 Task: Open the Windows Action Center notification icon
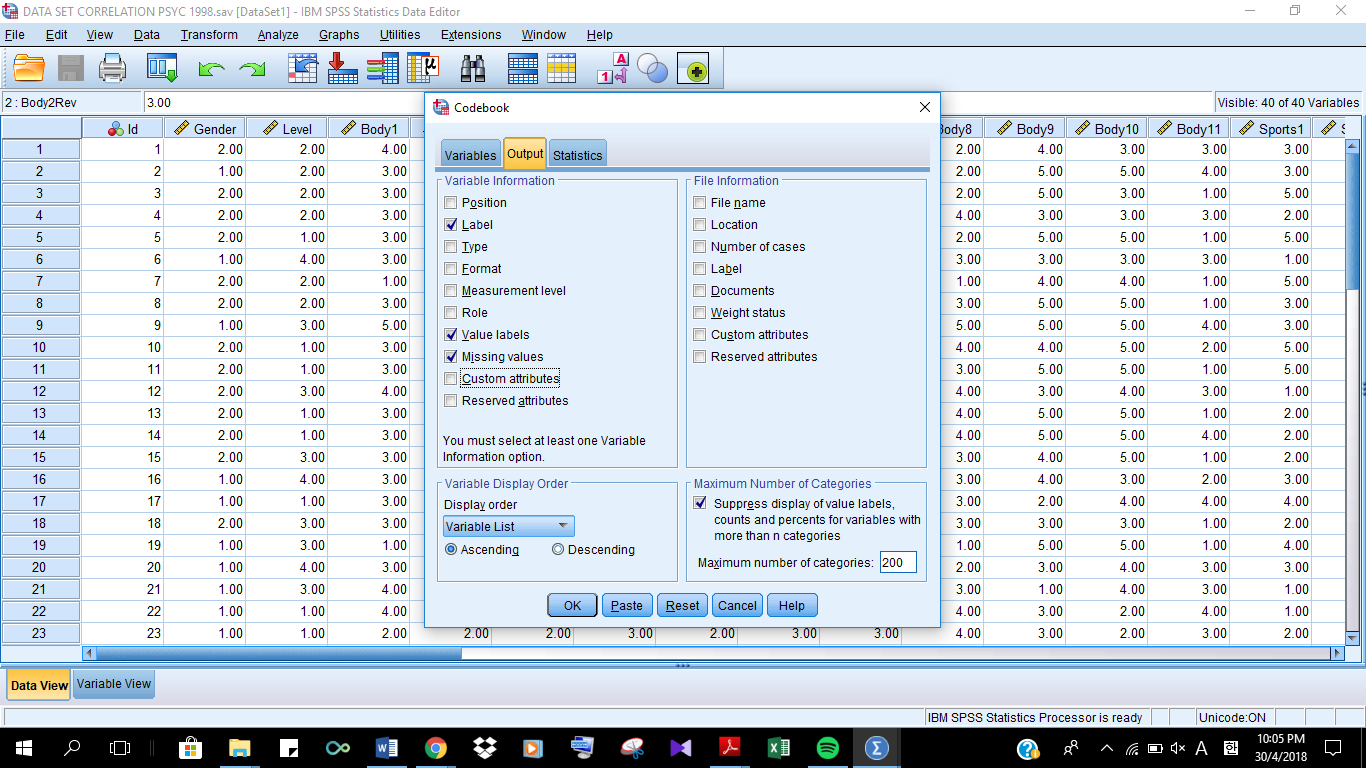click(x=1332, y=747)
